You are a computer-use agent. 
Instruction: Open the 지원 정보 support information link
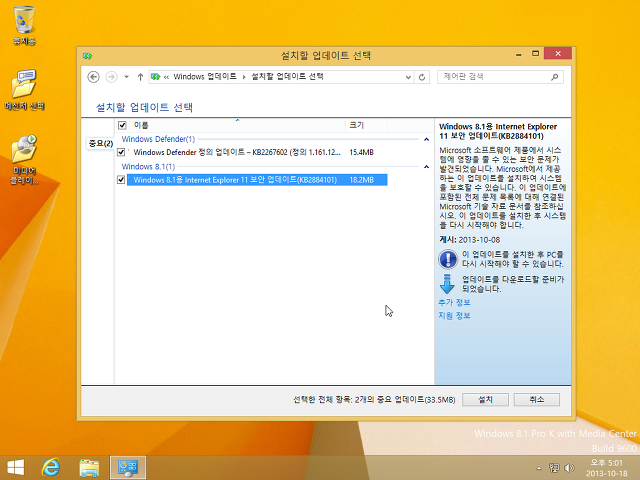coord(454,316)
